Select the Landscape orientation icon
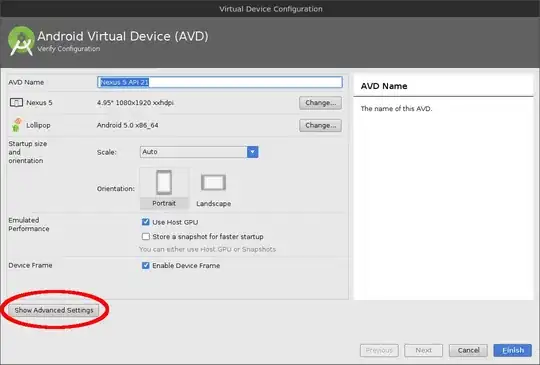 (214, 182)
